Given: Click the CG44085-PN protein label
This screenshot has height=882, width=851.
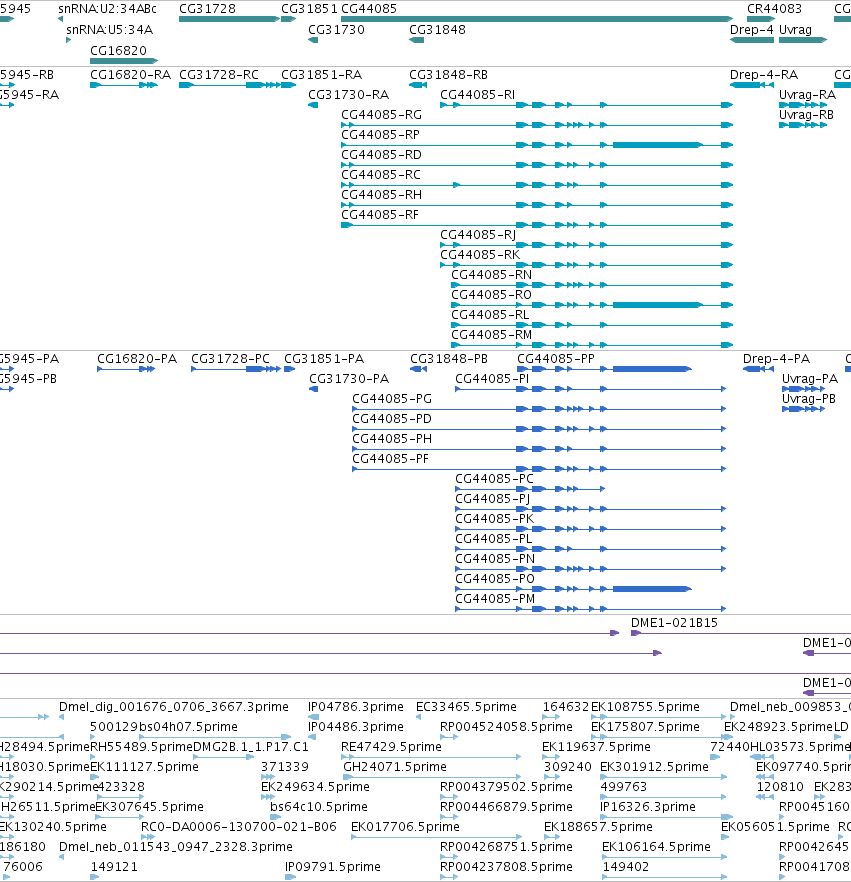Looking at the screenshot, I should point(495,559).
